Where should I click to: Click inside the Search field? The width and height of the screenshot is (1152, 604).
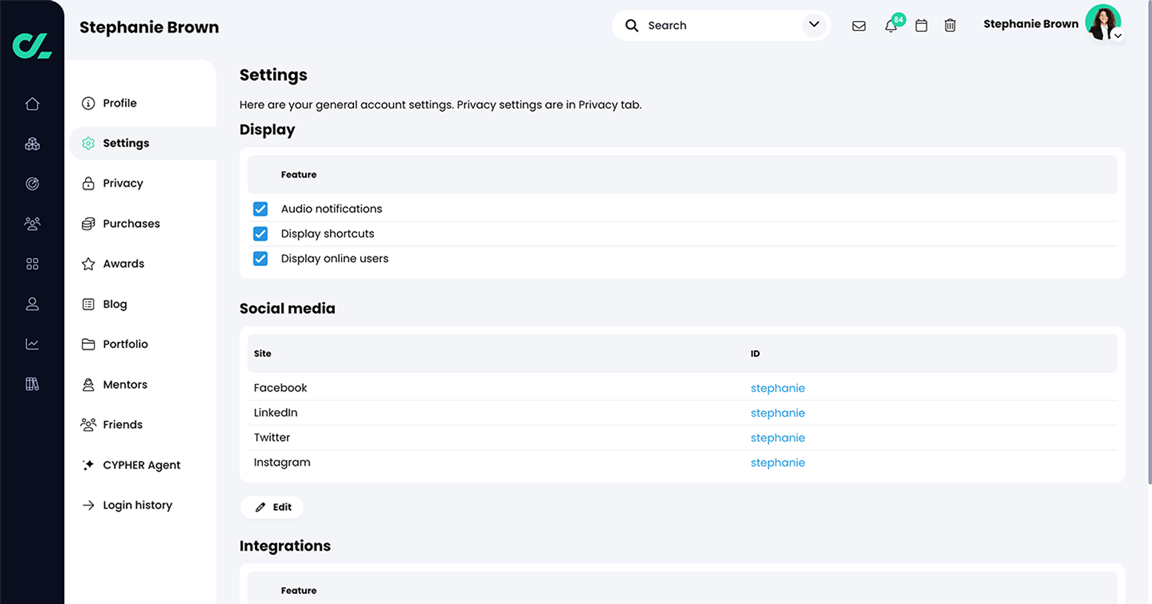coord(700,24)
